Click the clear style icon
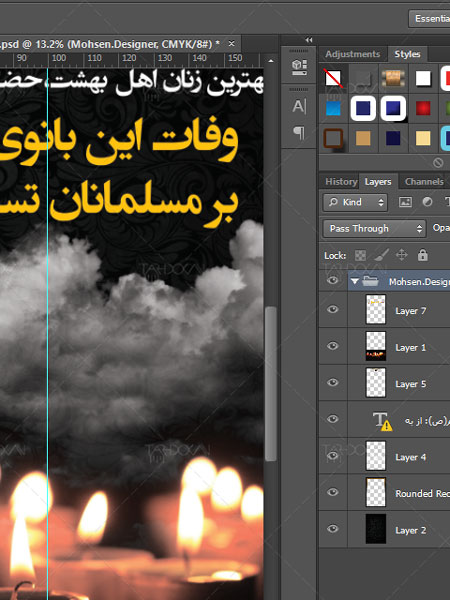The height and width of the screenshot is (600, 450). pyautogui.click(x=438, y=163)
